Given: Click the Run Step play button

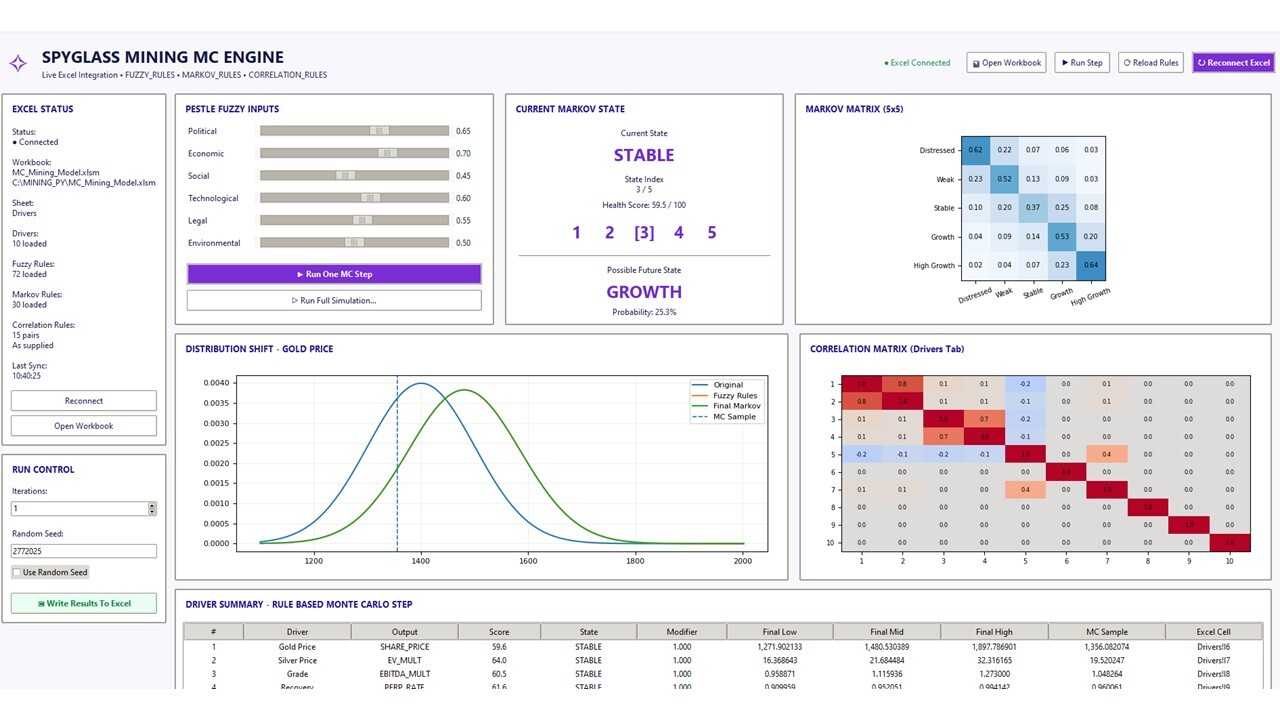Looking at the screenshot, I should [x=1082, y=63].
